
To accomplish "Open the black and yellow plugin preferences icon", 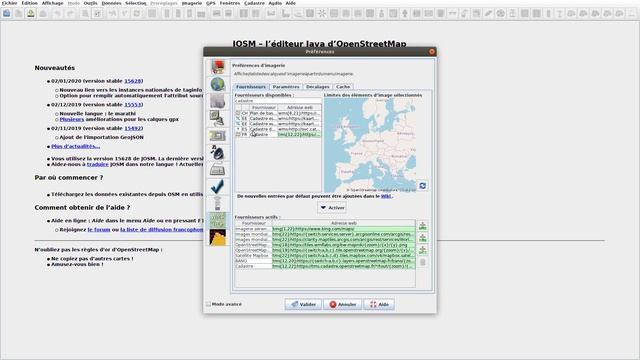I will click(218, 238).
